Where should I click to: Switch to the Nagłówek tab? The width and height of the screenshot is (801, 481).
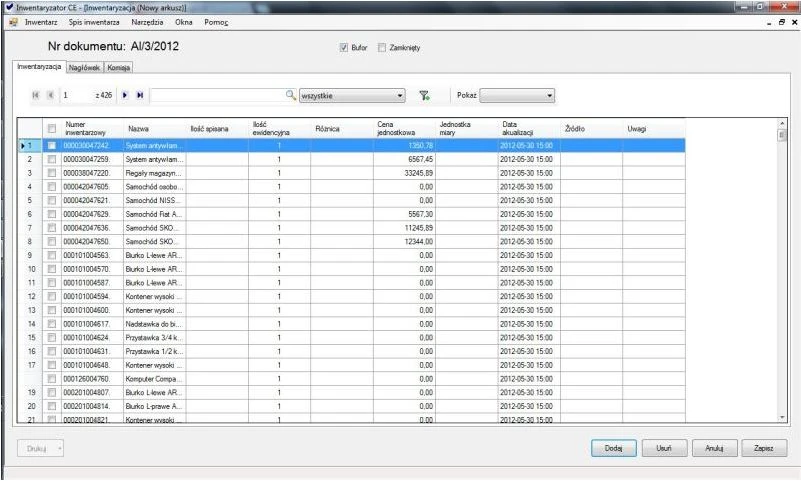tap(84, 67)
